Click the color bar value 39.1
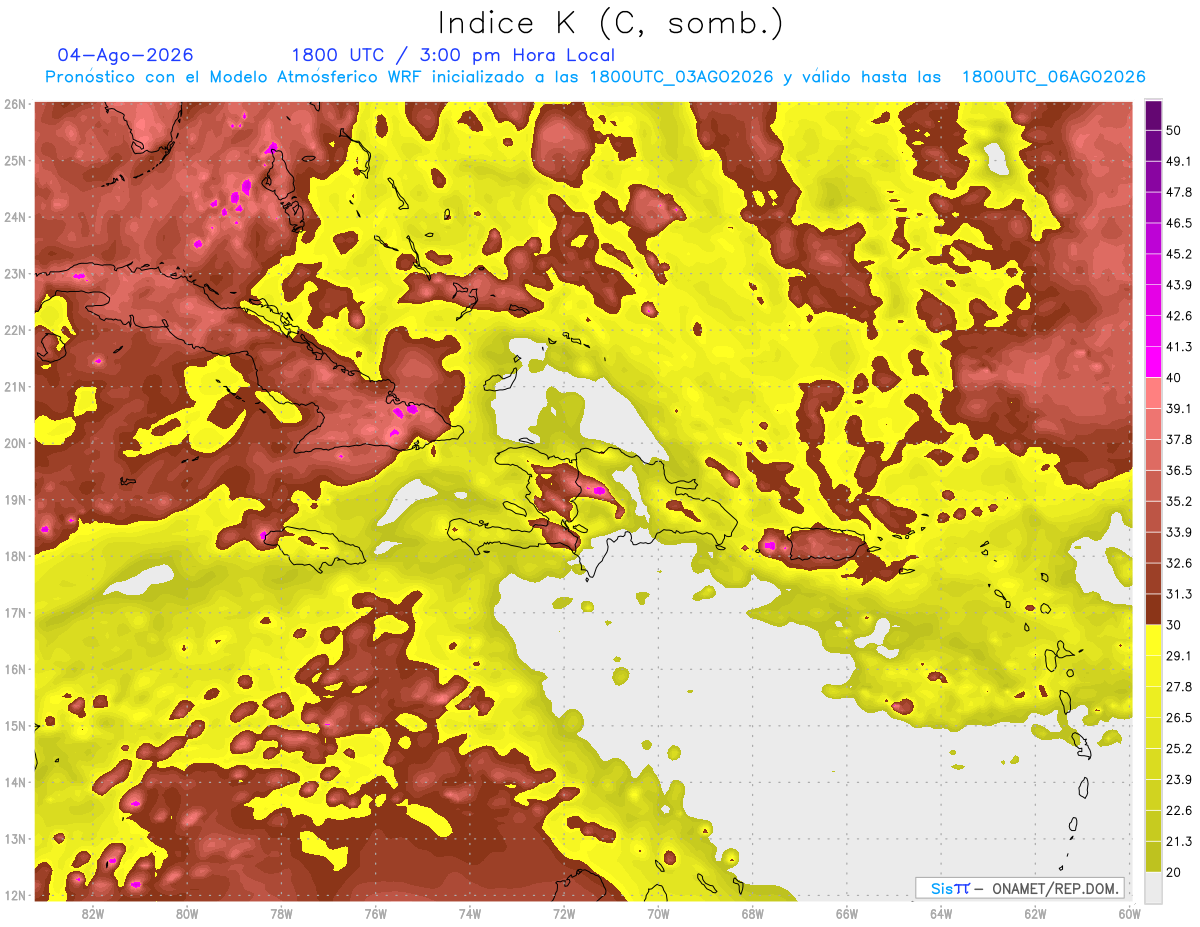 coord(1179,408)
